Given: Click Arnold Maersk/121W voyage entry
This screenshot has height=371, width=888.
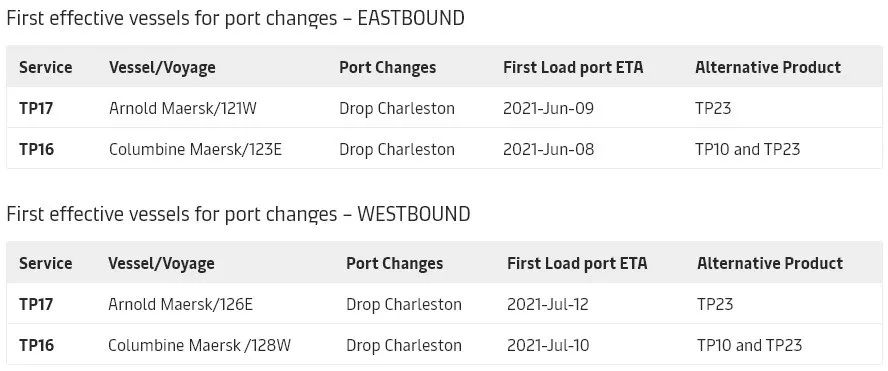Looking at the screenshot, I should click(x=183, y=108).
